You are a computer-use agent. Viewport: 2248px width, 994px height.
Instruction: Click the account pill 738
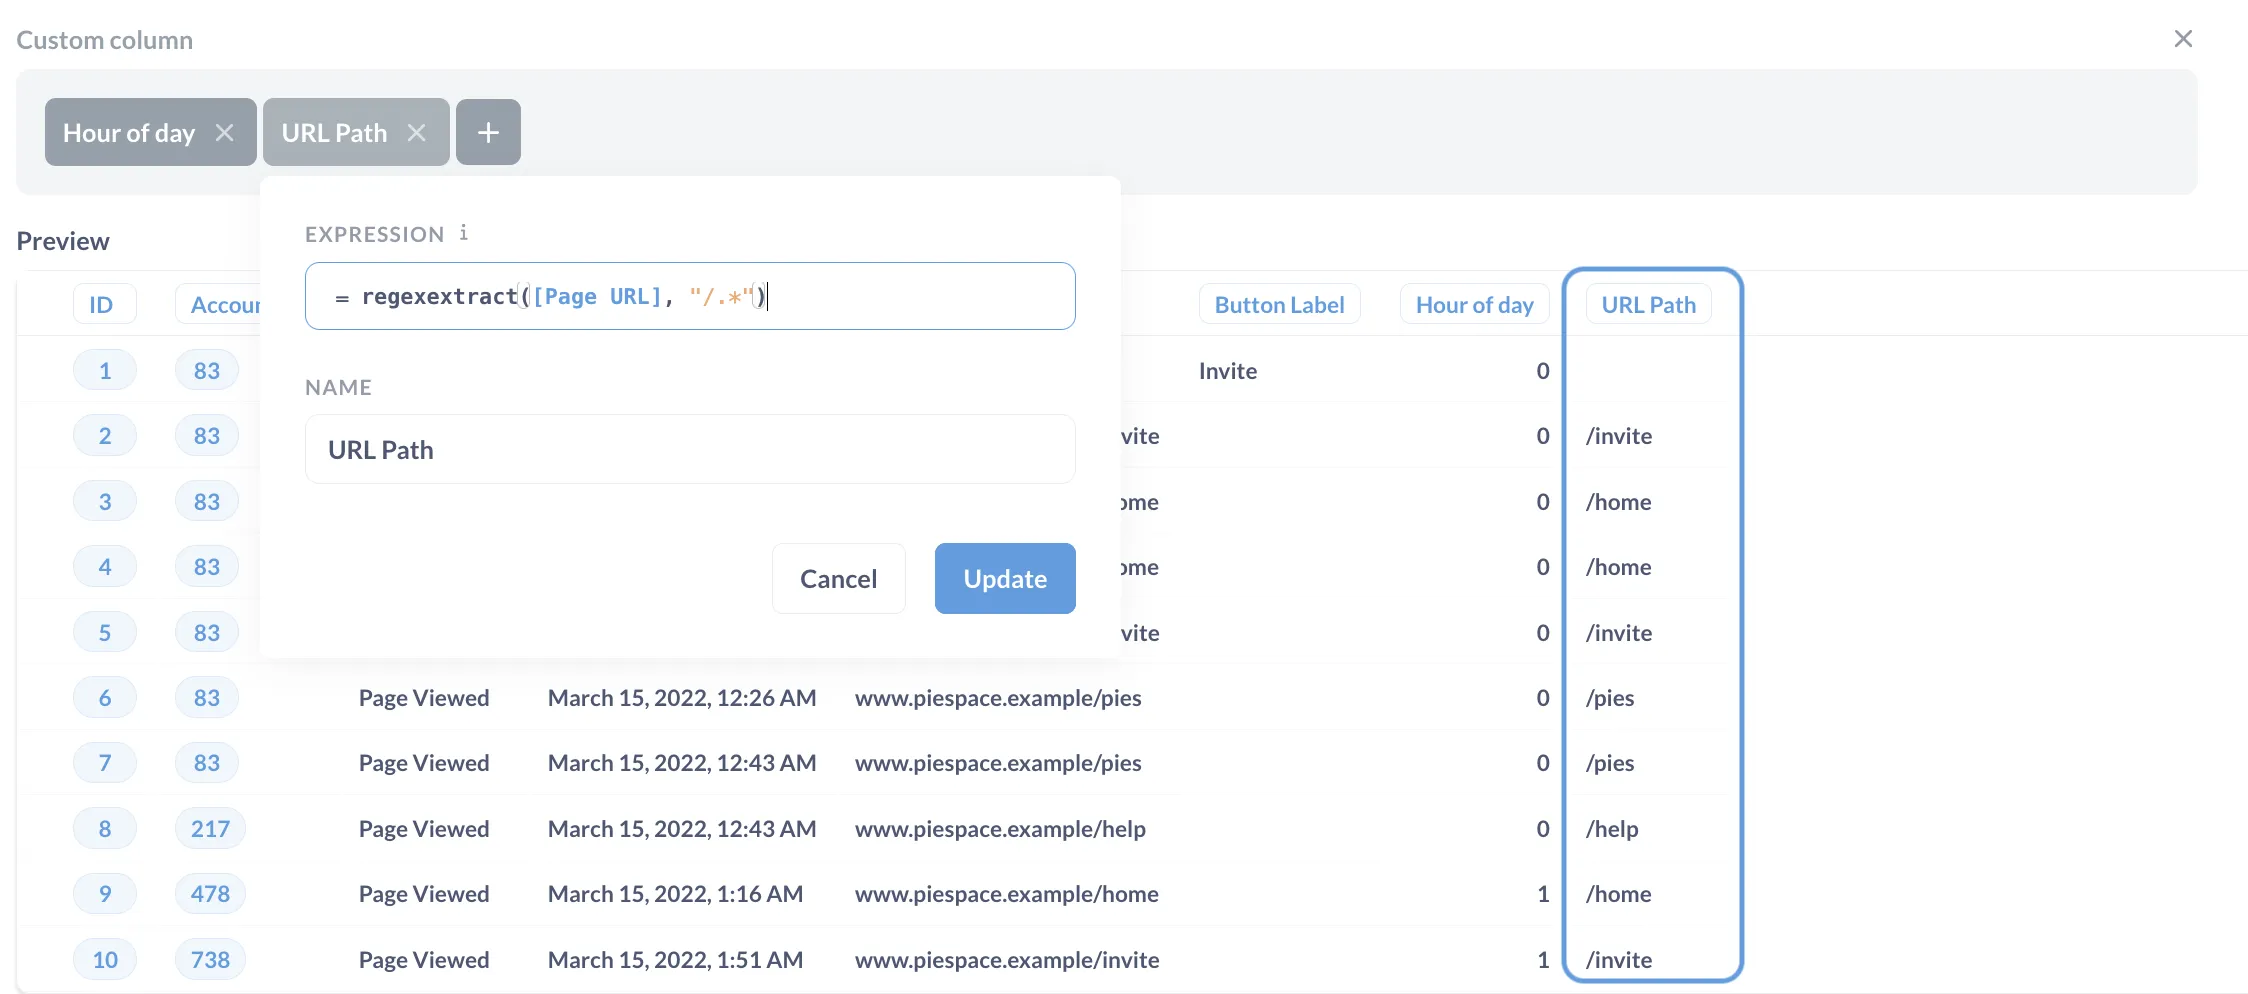click(209, 959)
